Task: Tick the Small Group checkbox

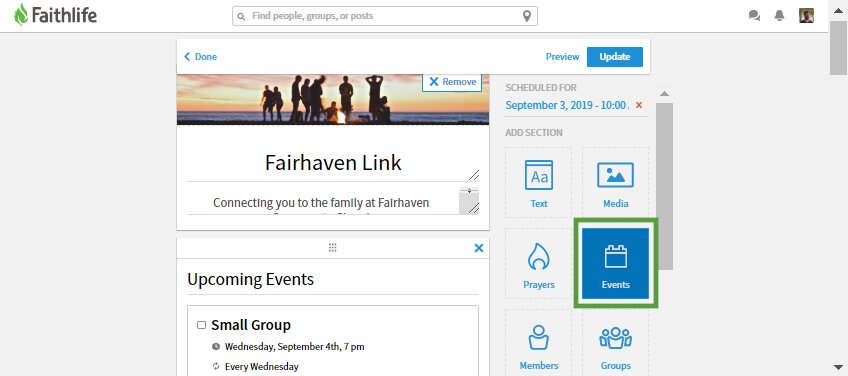Action: [x=201, y=325]
